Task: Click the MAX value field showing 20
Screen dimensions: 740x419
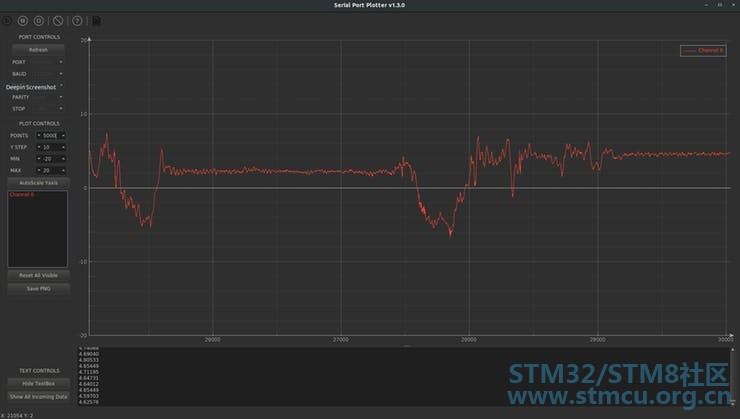Action: (x=50, y=170)
